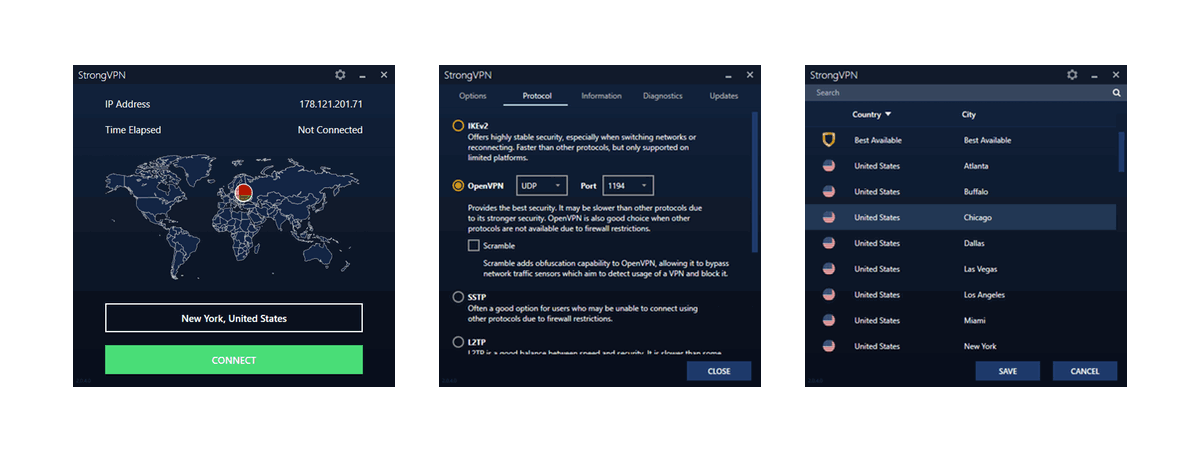Switch to the Information tab
Viewport: 1200px width, 450px height.
coord(601,96)
